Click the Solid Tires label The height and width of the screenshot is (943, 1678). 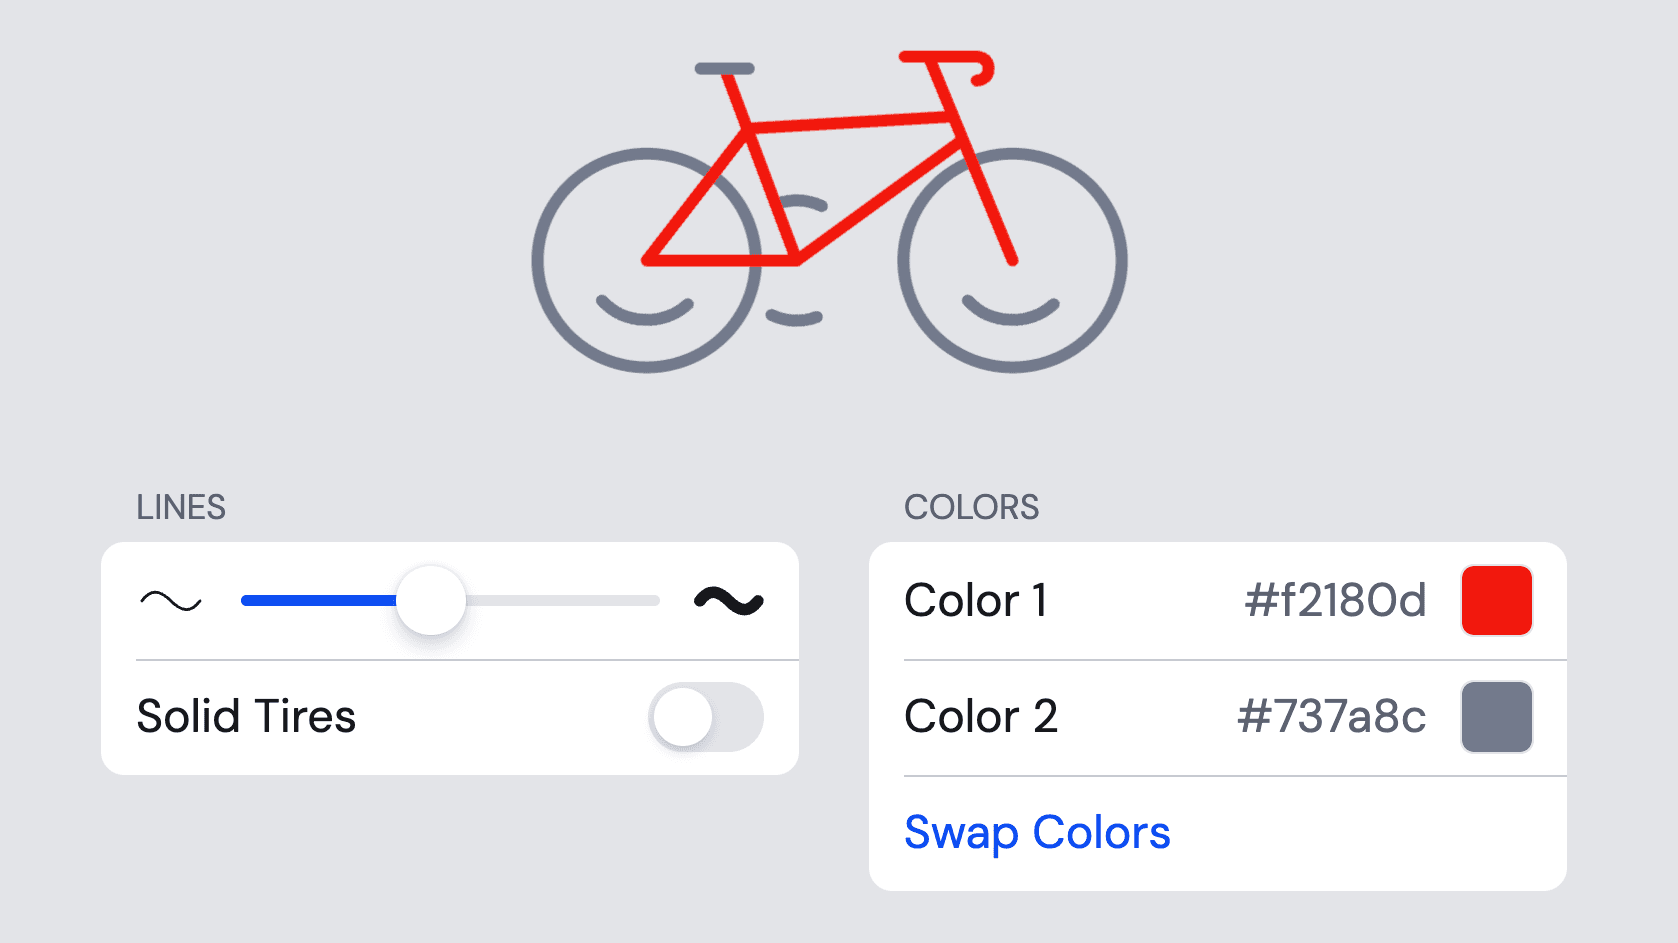[247, 717]
